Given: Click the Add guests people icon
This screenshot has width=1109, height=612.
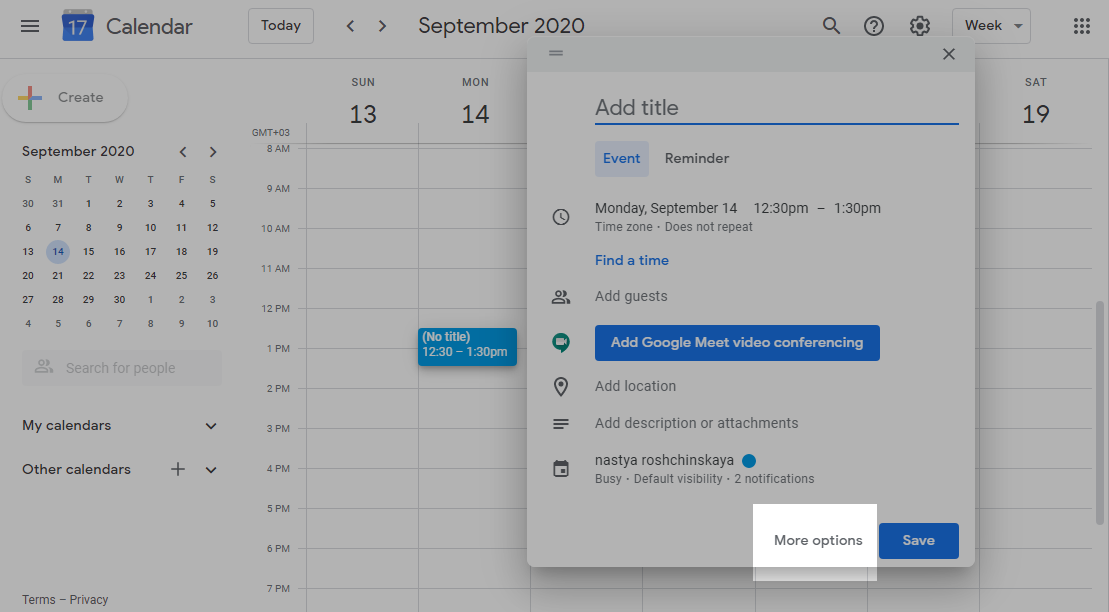Looking at the screenshot, I should [x=561, y=296].
